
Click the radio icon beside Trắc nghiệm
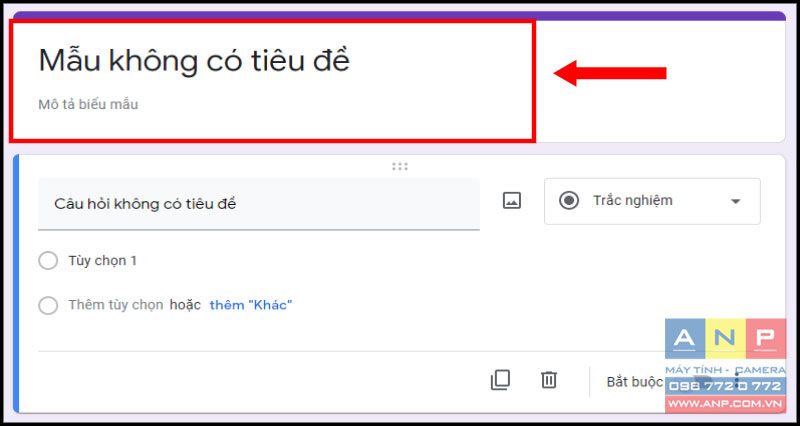[x=569, y=201]
